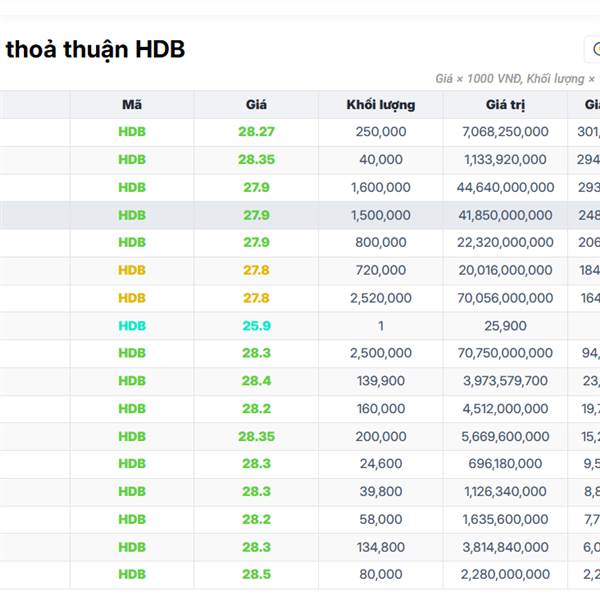Viewport: 600px width, 600px height.
Task: Select the highlighted row with 1,500,000 volume
Action: click(380, 215)
